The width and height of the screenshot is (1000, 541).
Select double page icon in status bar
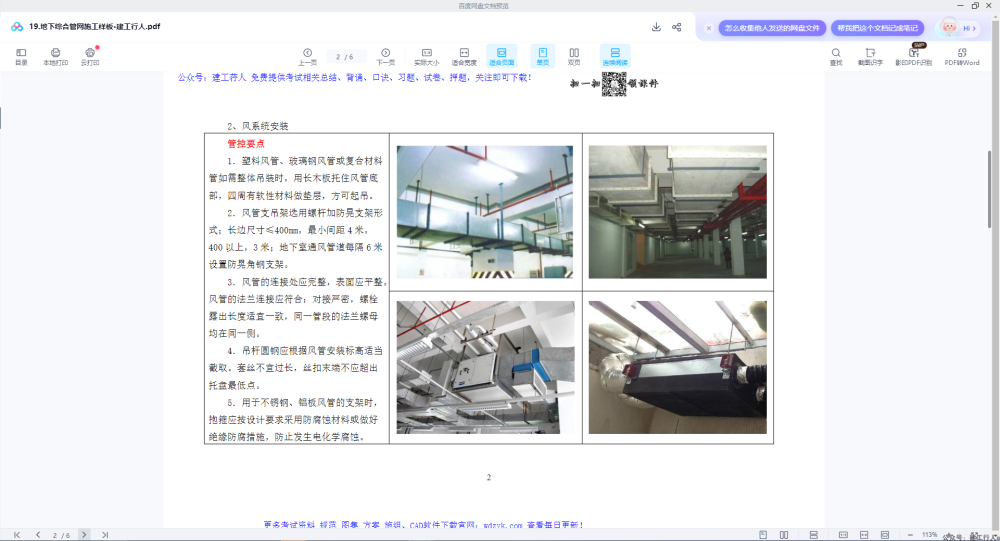click(784, 535)
